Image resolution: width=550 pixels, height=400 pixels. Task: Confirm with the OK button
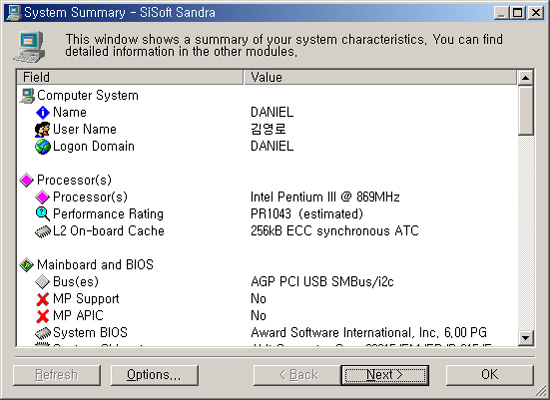click(490, 375)
